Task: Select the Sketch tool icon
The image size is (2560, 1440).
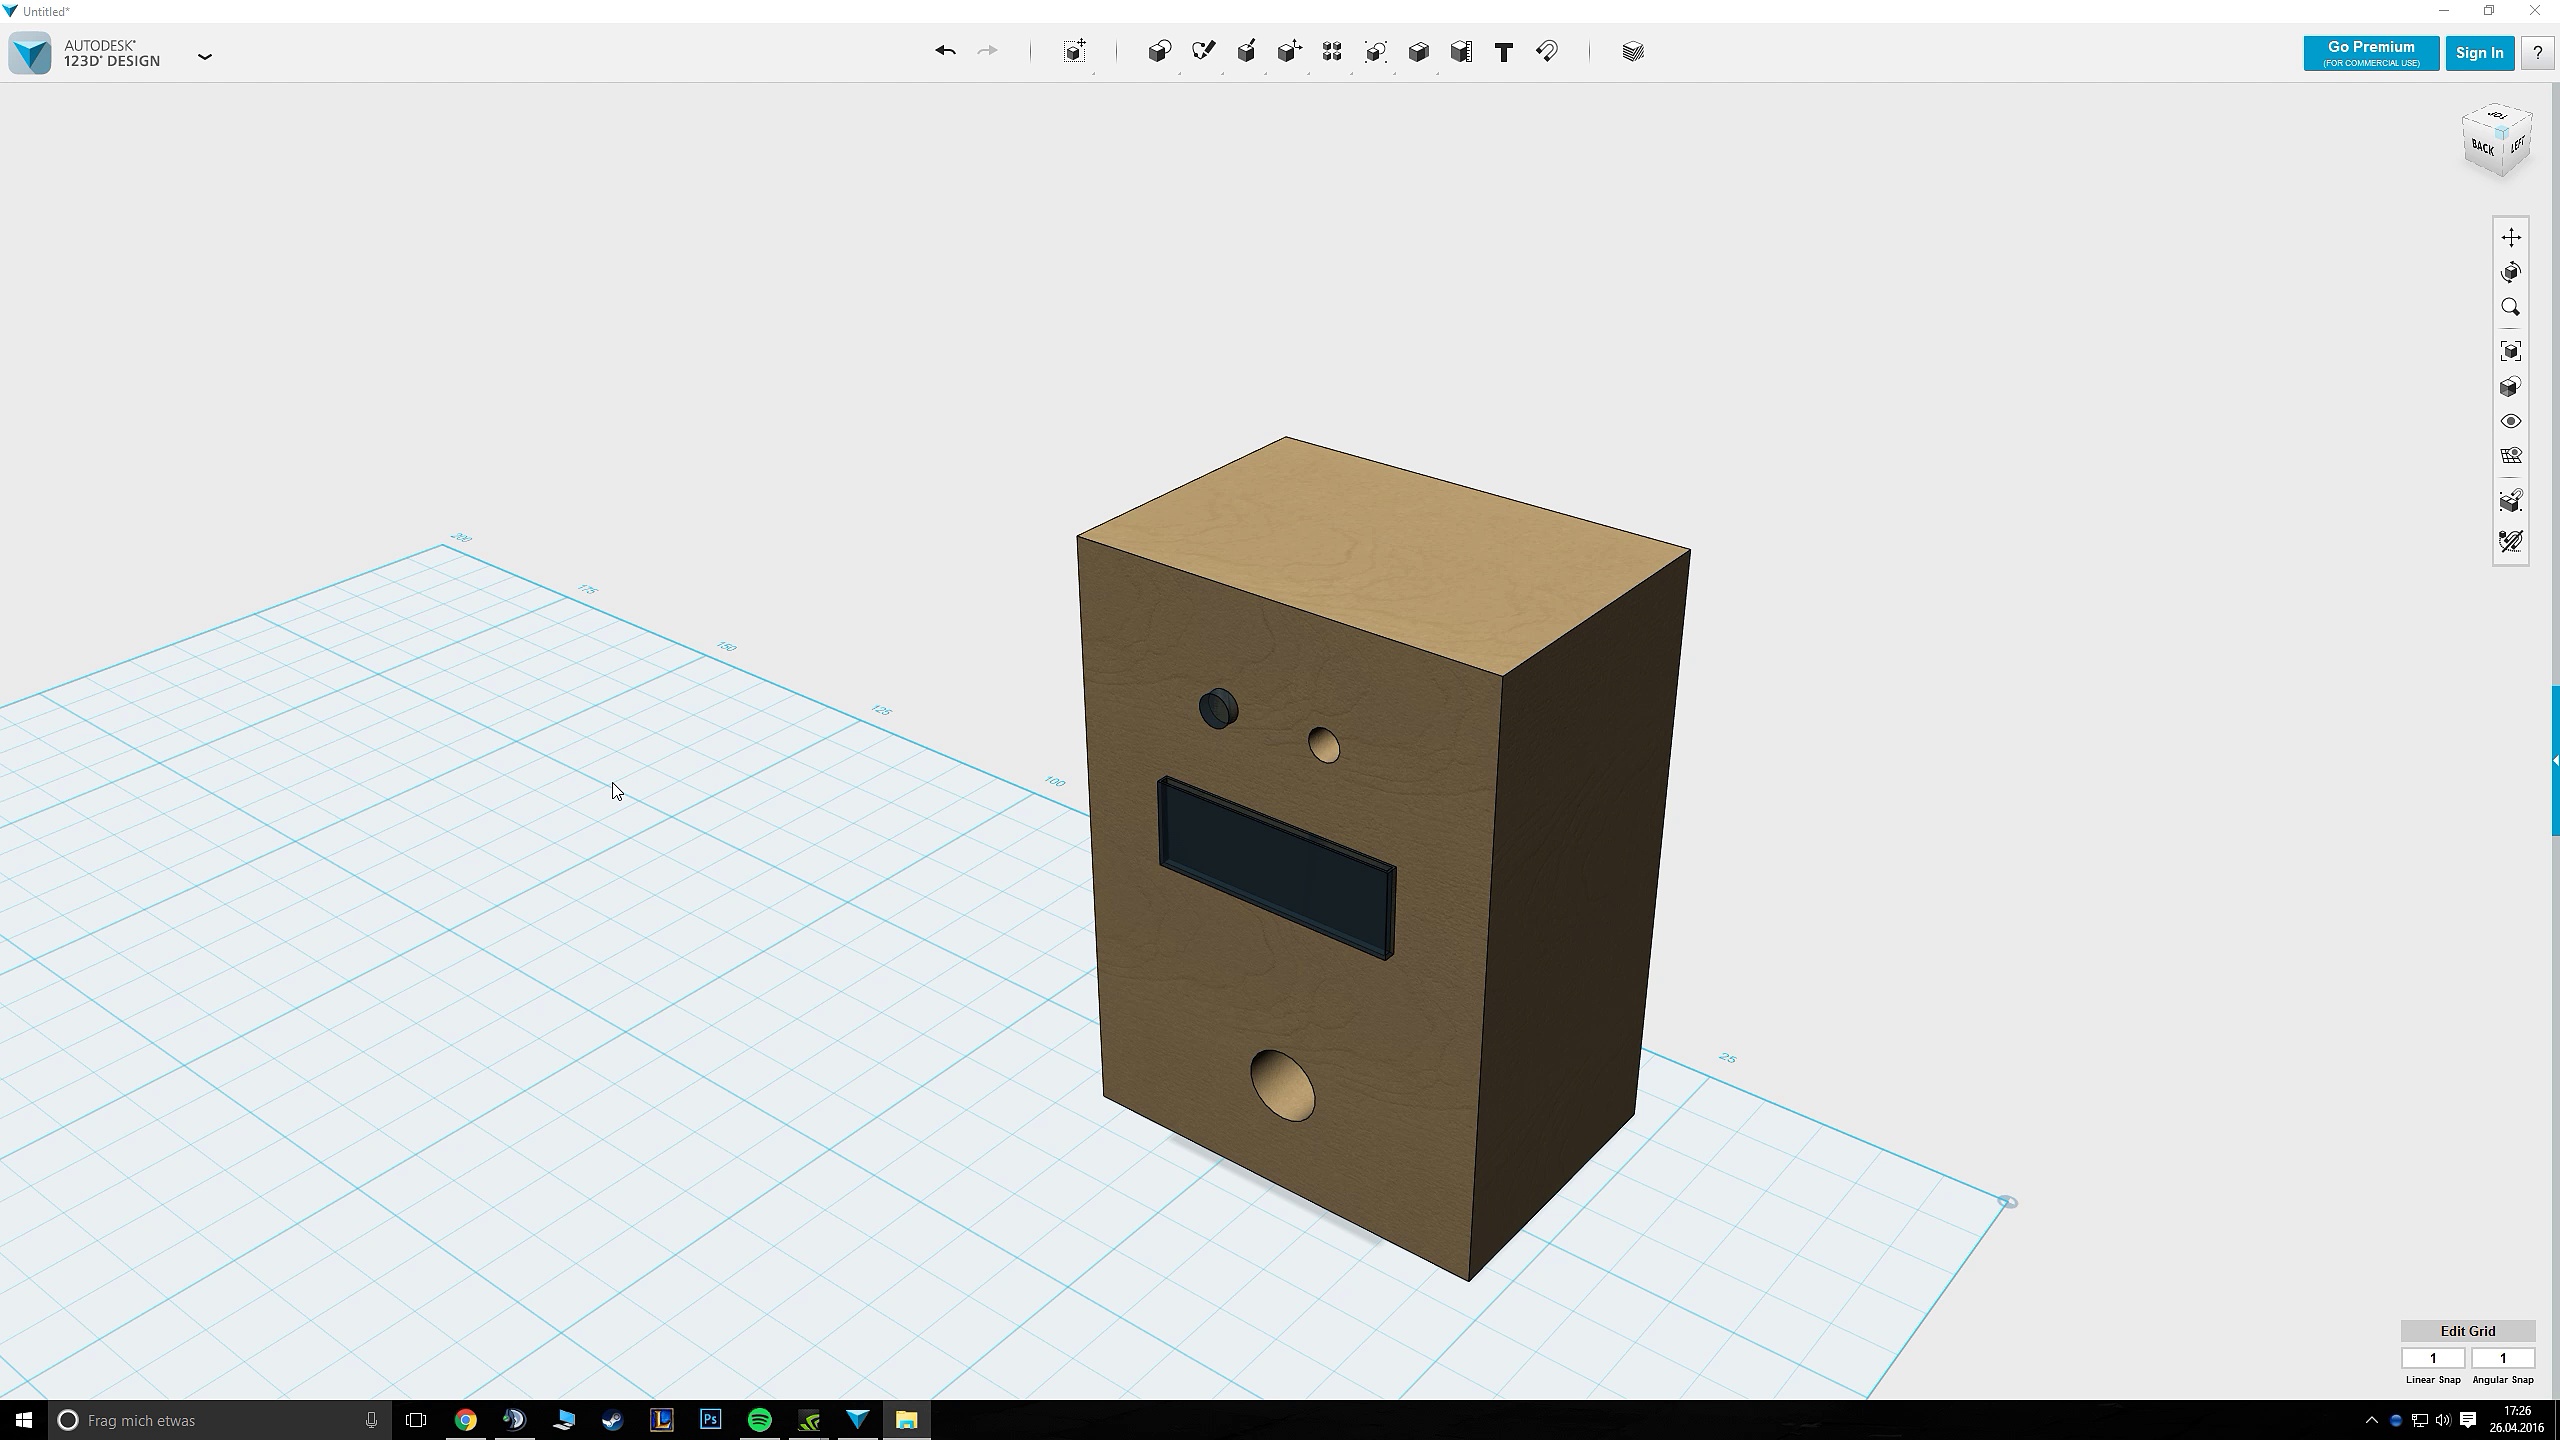Action: [x=1203, y=52]
